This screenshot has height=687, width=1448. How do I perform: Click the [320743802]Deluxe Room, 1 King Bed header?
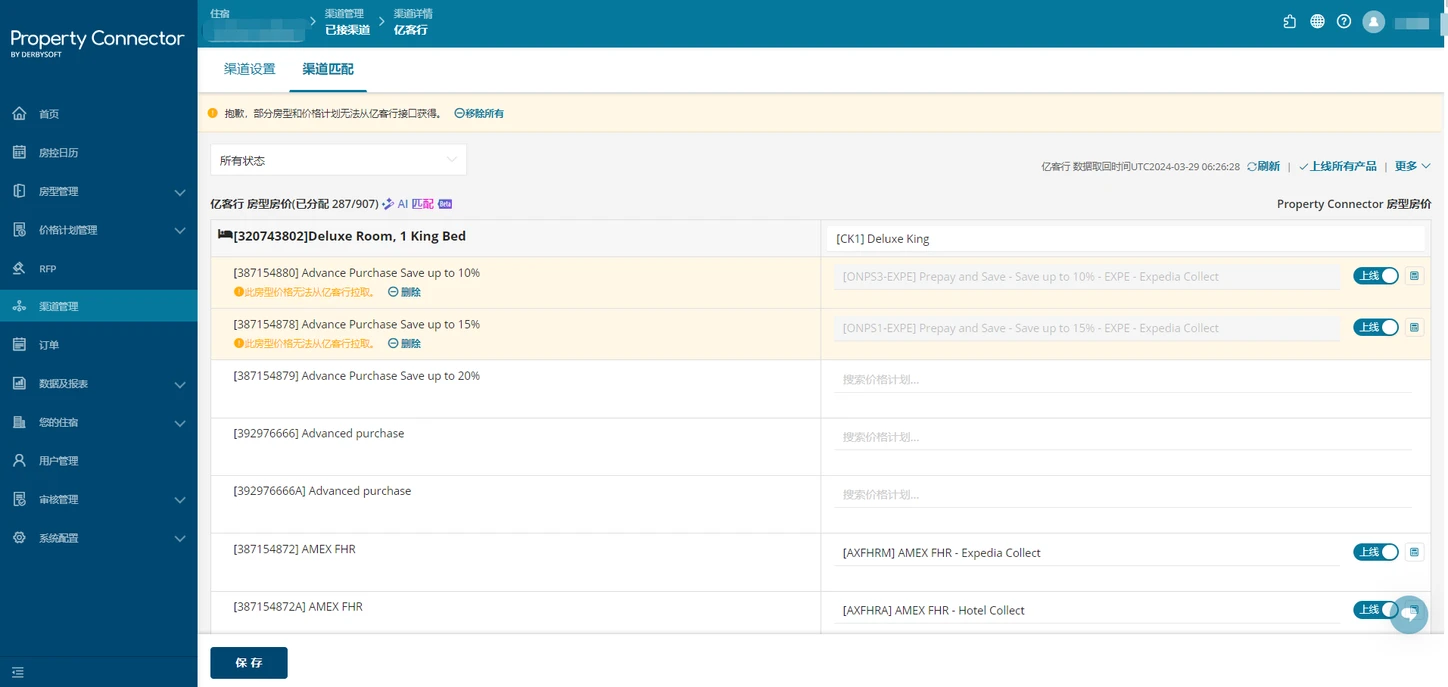tap(350, 236)
